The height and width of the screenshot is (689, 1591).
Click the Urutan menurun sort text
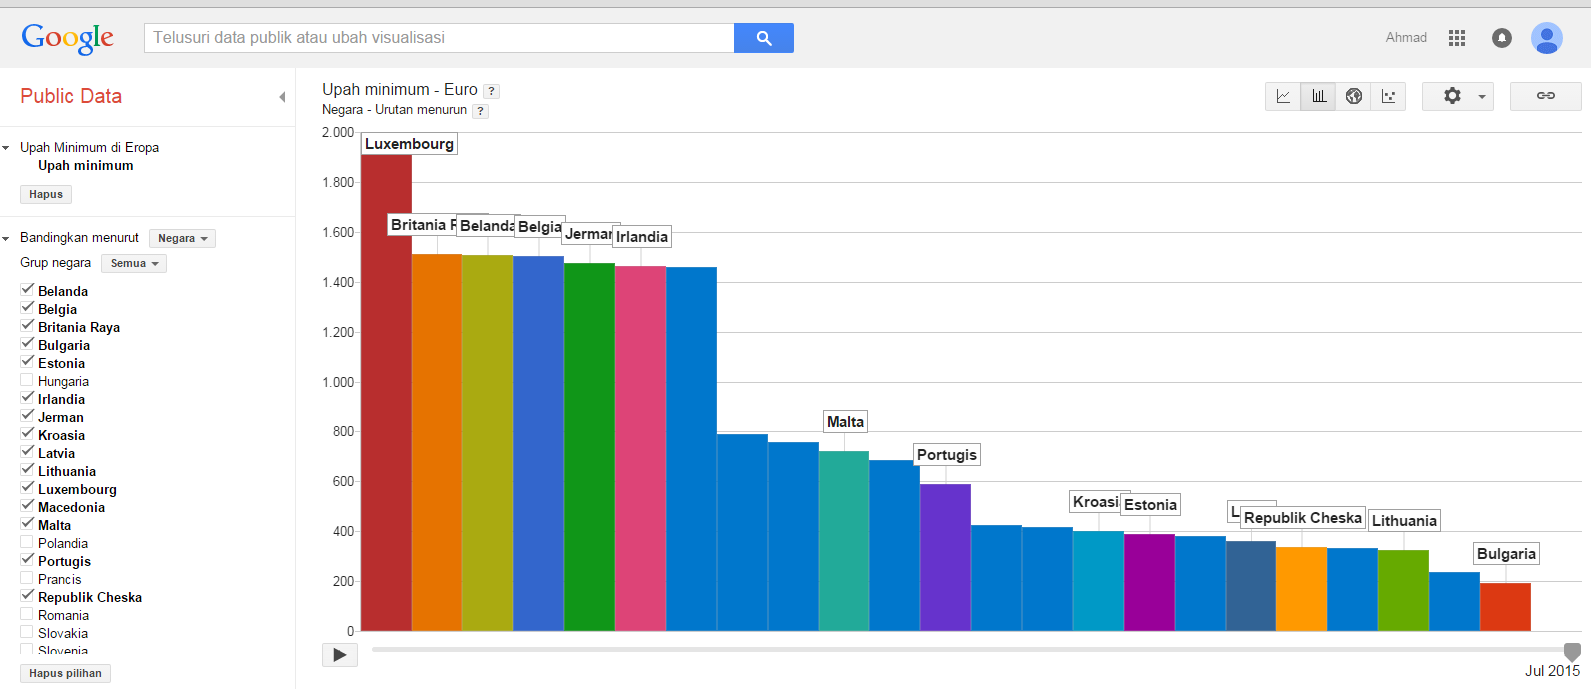tap(421, 110)
